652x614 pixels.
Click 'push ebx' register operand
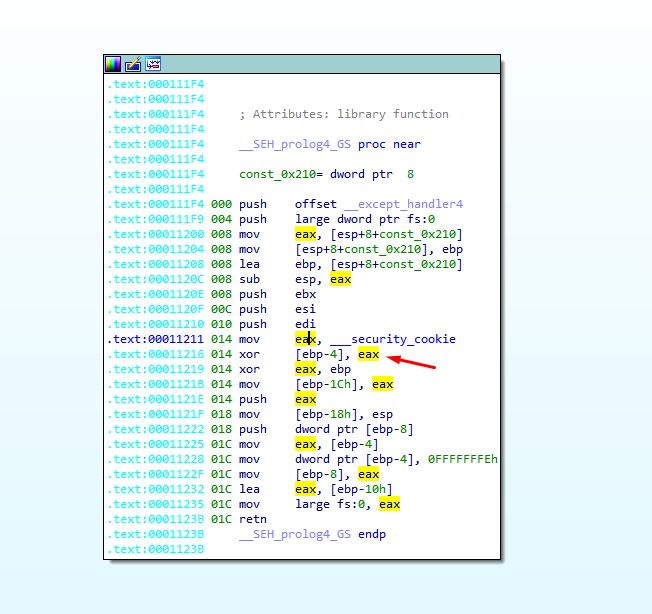pyautogui.click(x=306, y=294)
